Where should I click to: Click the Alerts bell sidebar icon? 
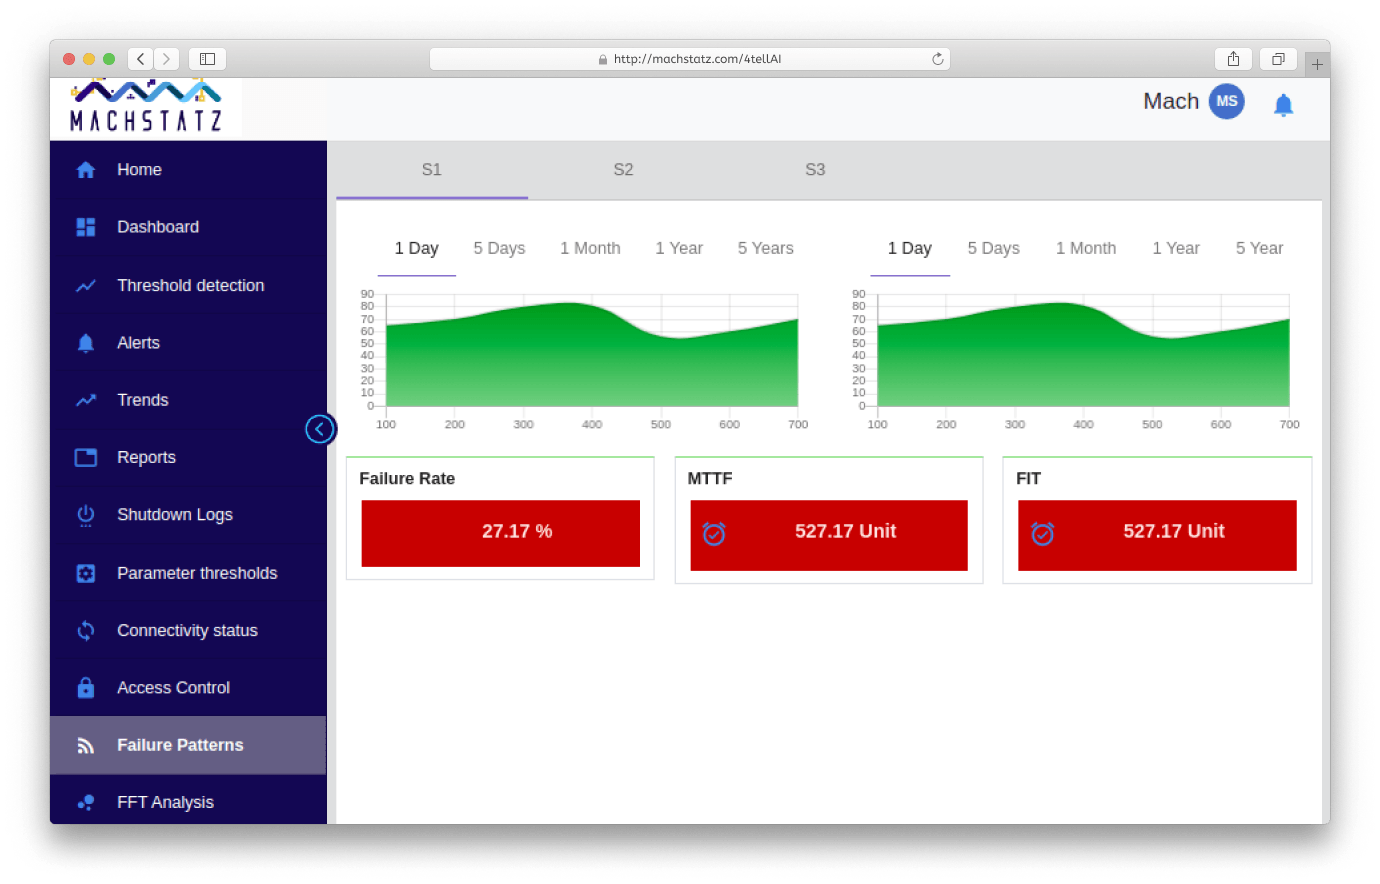tap(86, 343)
